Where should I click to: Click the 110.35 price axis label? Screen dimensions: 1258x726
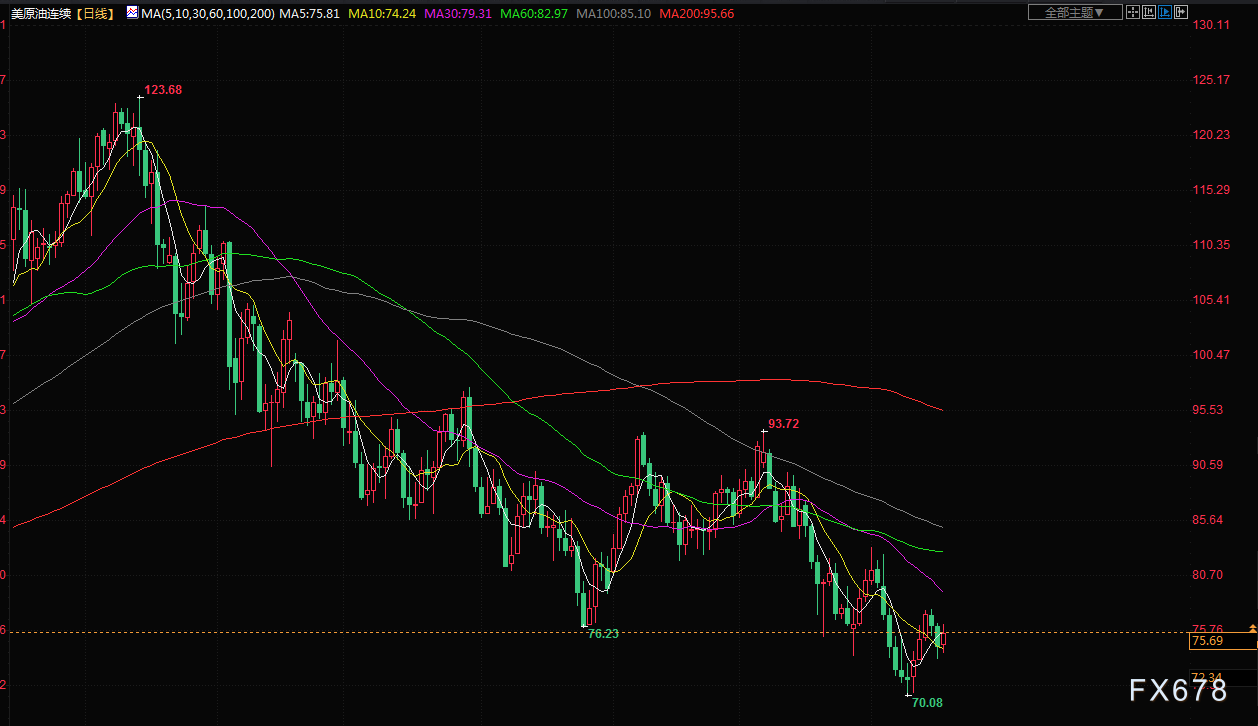1211,244
